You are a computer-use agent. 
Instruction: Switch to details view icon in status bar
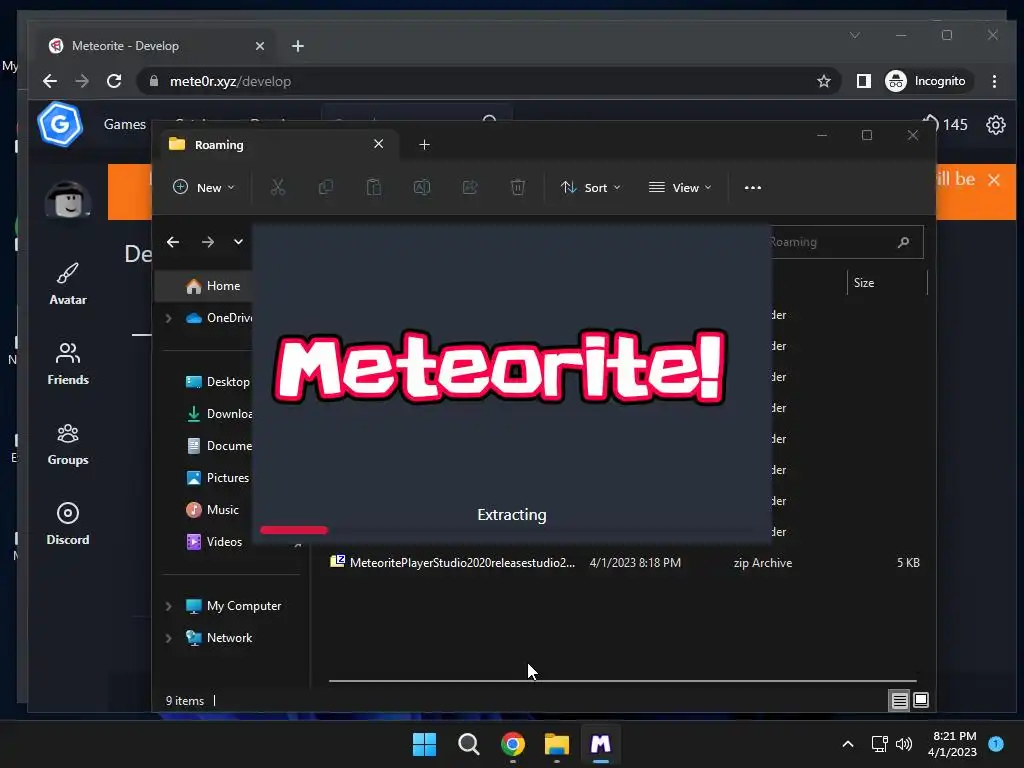(x=899, y=701)
